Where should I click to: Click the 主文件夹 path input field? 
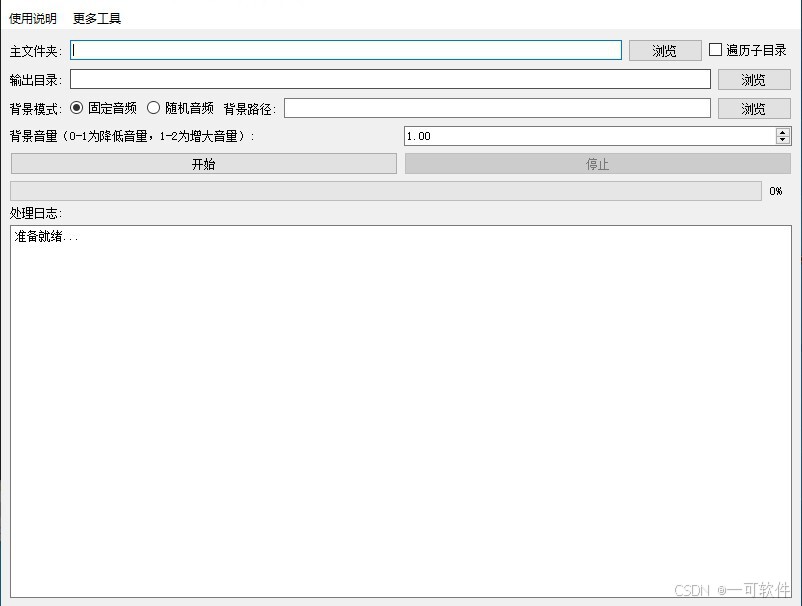point(346,50)
